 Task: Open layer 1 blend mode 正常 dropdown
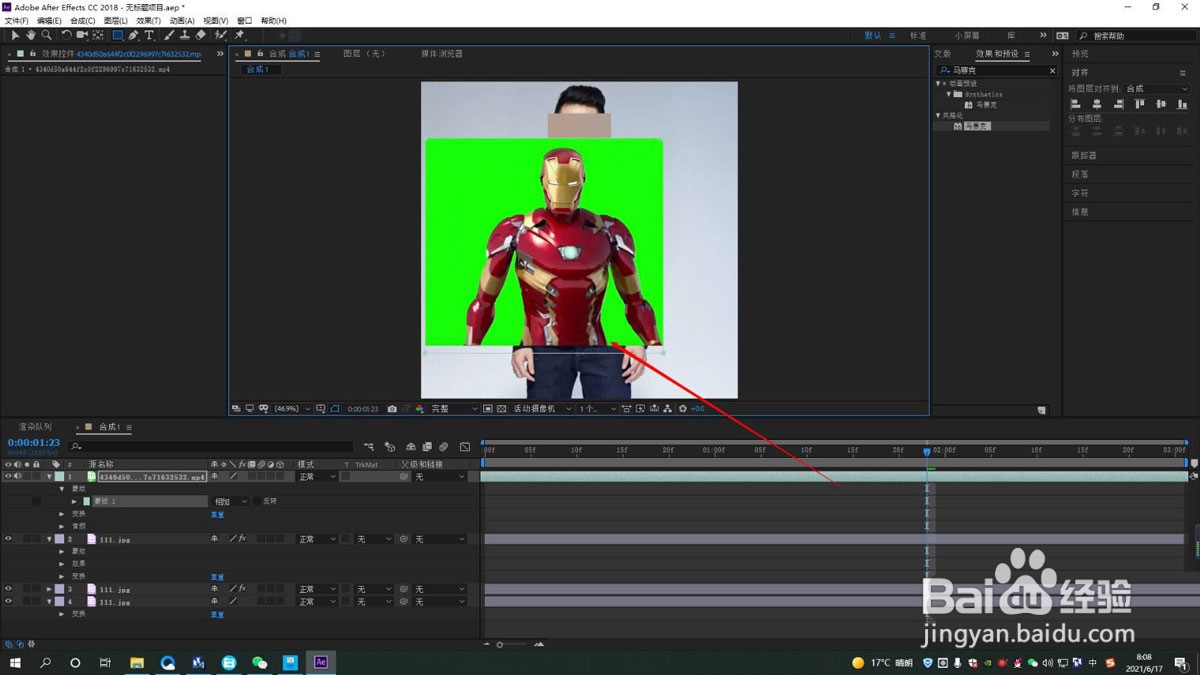coord(316,477)
